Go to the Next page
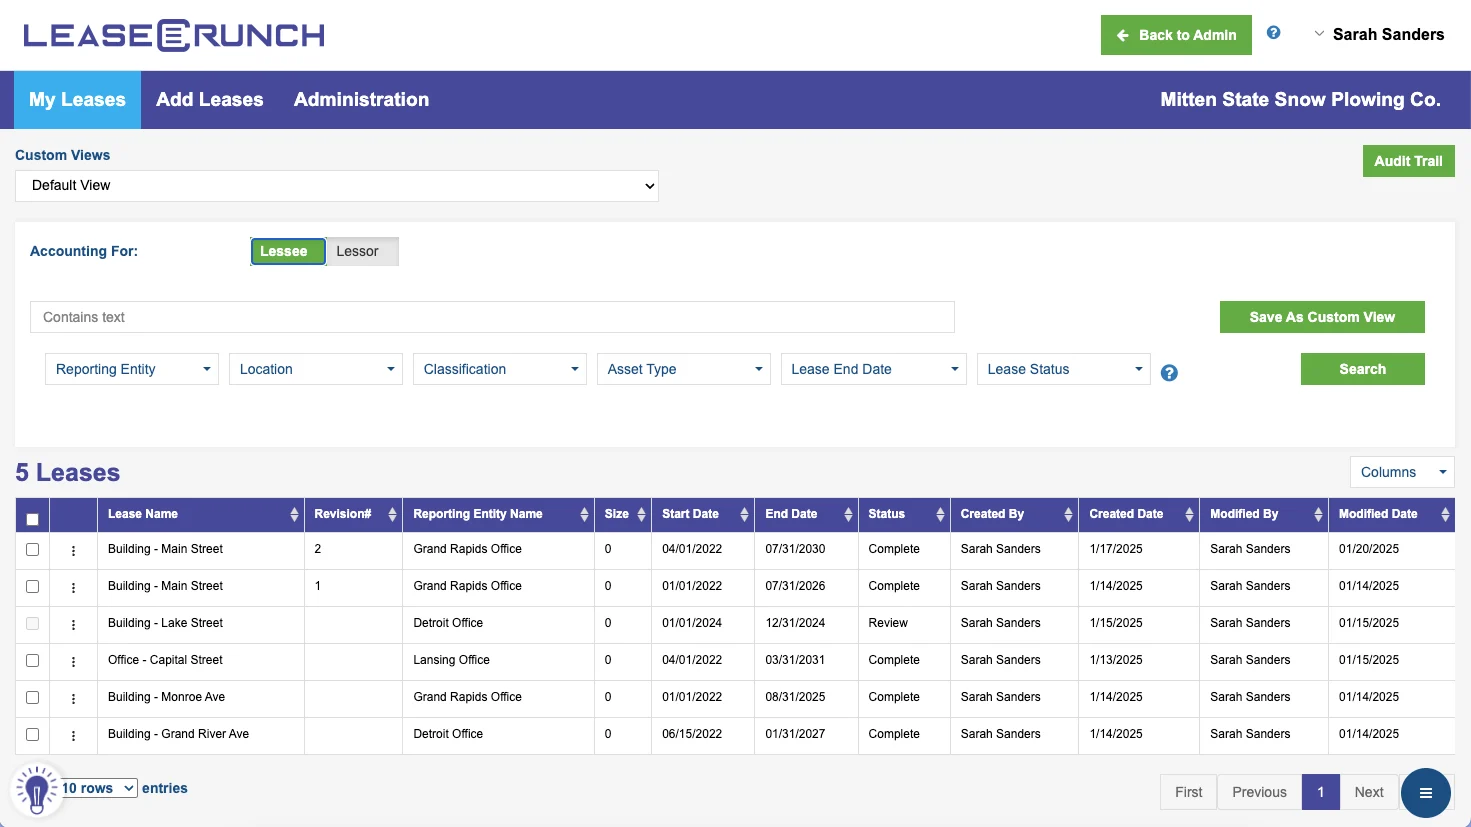The image size is (1471, 827). coord(1369,792)
